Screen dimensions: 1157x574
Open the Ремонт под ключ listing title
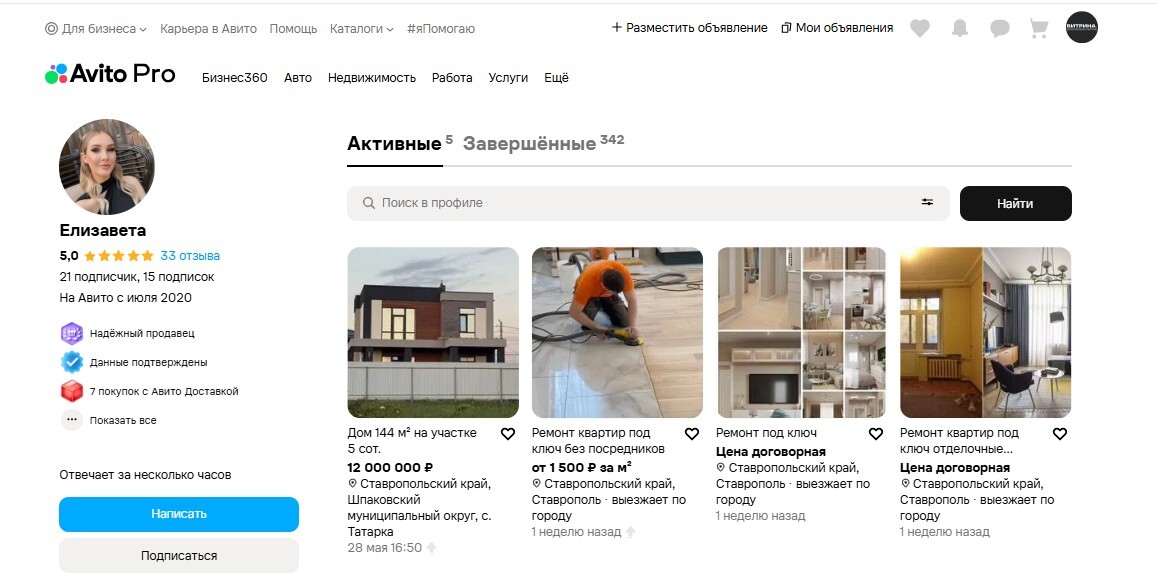click(767, 433)
